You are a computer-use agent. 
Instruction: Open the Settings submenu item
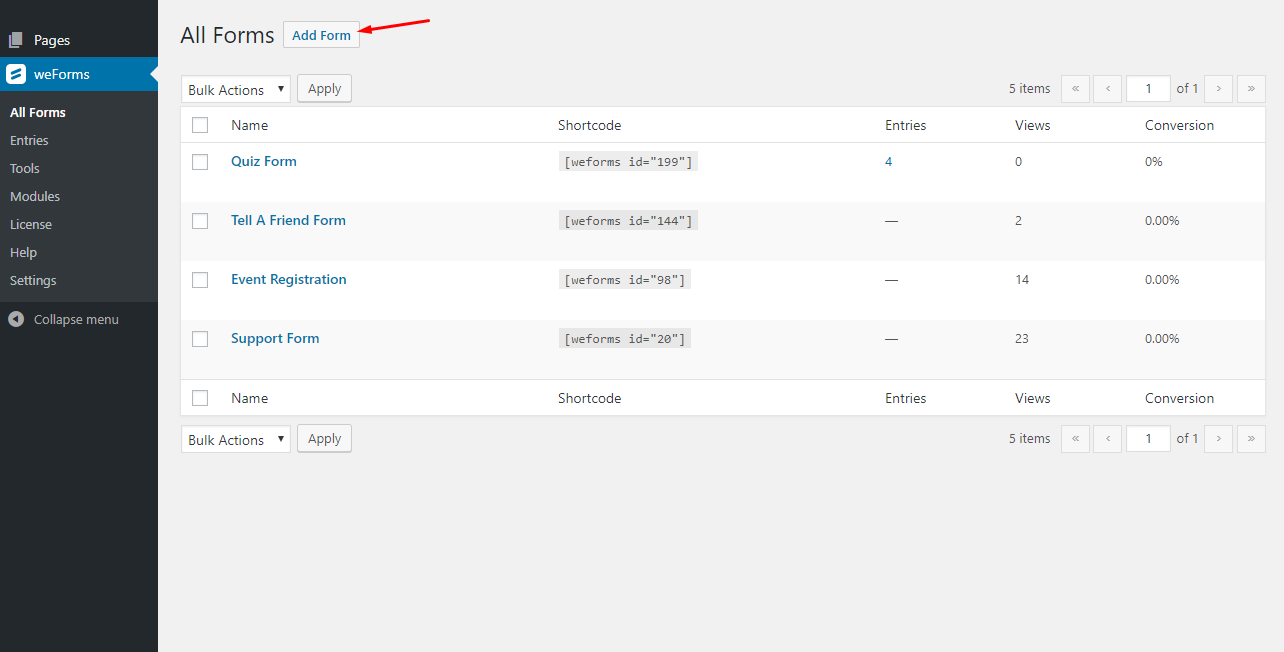click(x=33, y=280)
